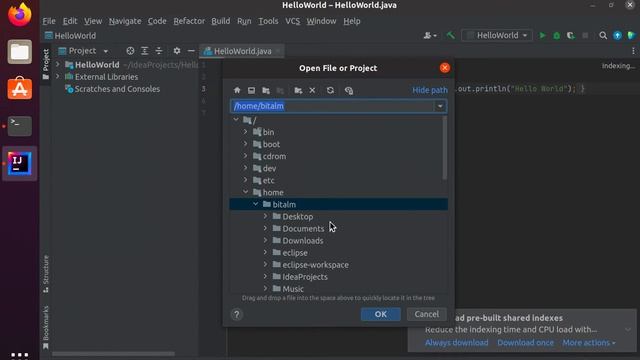Click the Hide path link
This screenshot has width=640, height=360.
430,90
